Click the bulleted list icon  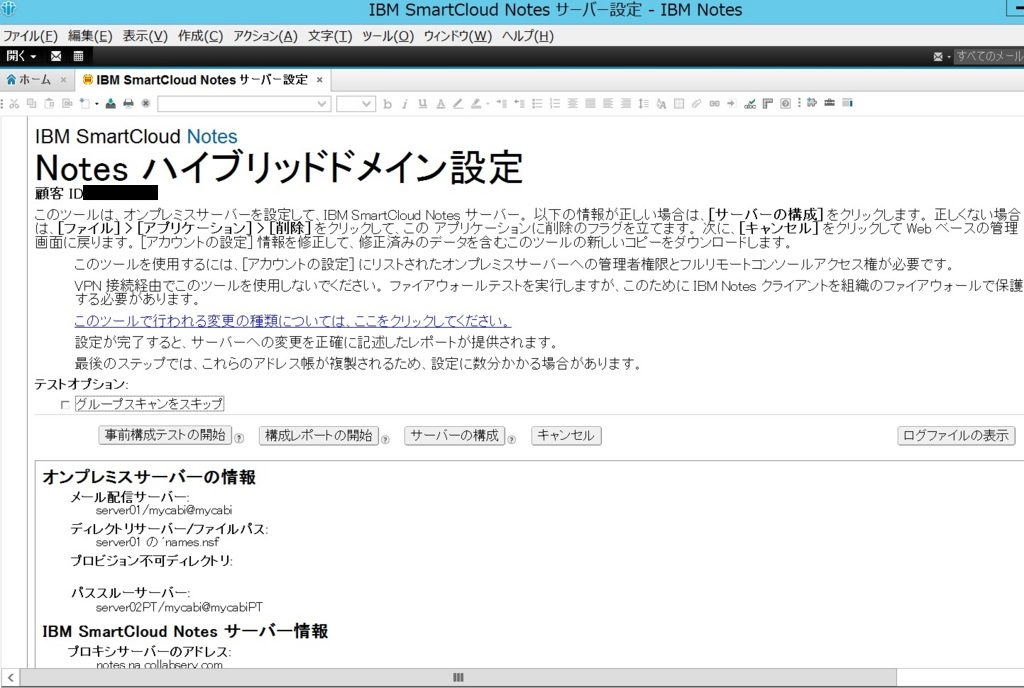coord(537,103)
